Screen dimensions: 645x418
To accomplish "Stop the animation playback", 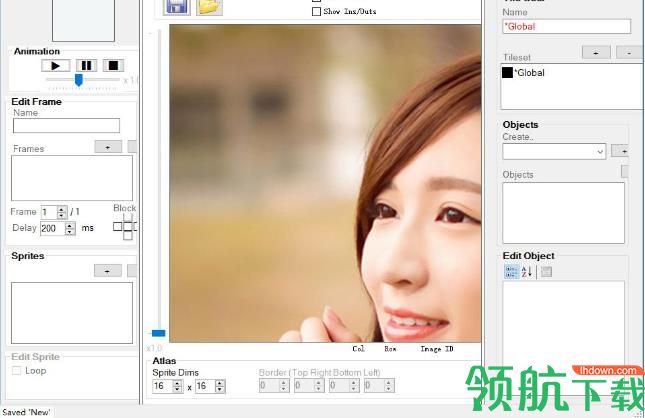I will click(113, 65).
